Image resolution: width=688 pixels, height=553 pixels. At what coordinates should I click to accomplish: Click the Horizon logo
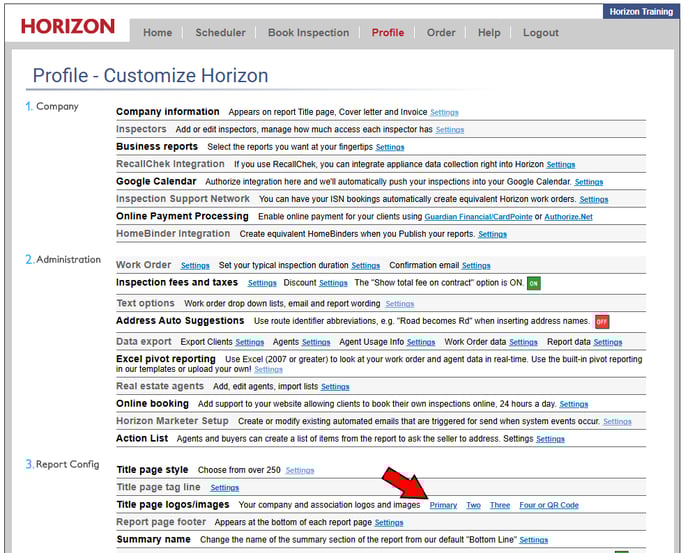point(68,27)
